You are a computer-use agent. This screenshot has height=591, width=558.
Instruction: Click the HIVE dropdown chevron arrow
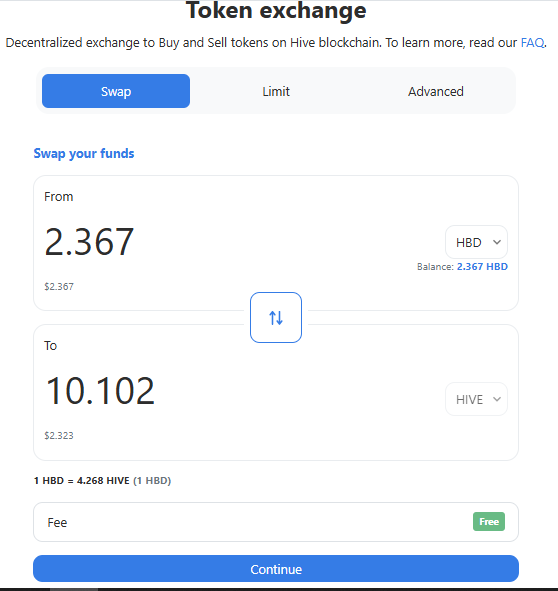click(x=497, y=399)
